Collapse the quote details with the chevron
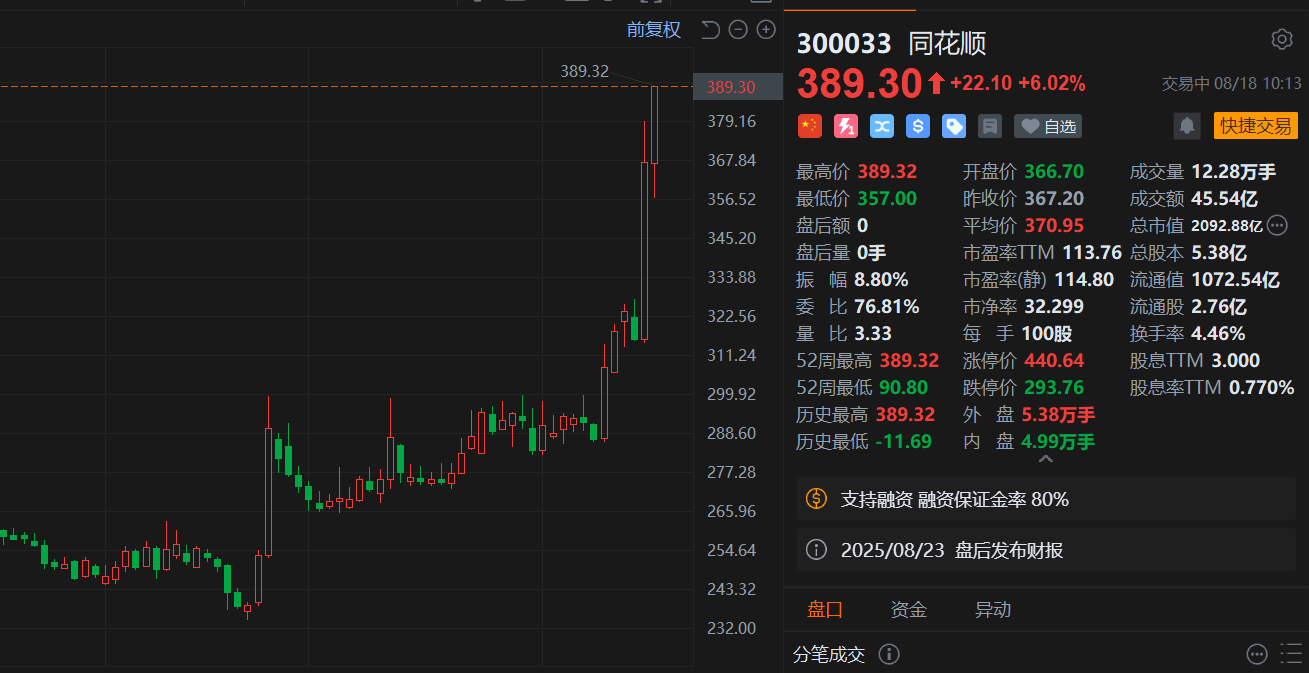 (1045, 460)
